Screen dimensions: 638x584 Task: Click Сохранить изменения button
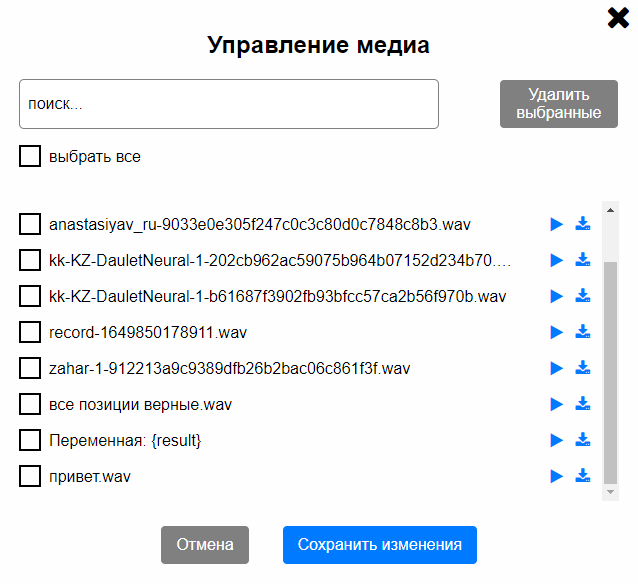coord(379,545)
